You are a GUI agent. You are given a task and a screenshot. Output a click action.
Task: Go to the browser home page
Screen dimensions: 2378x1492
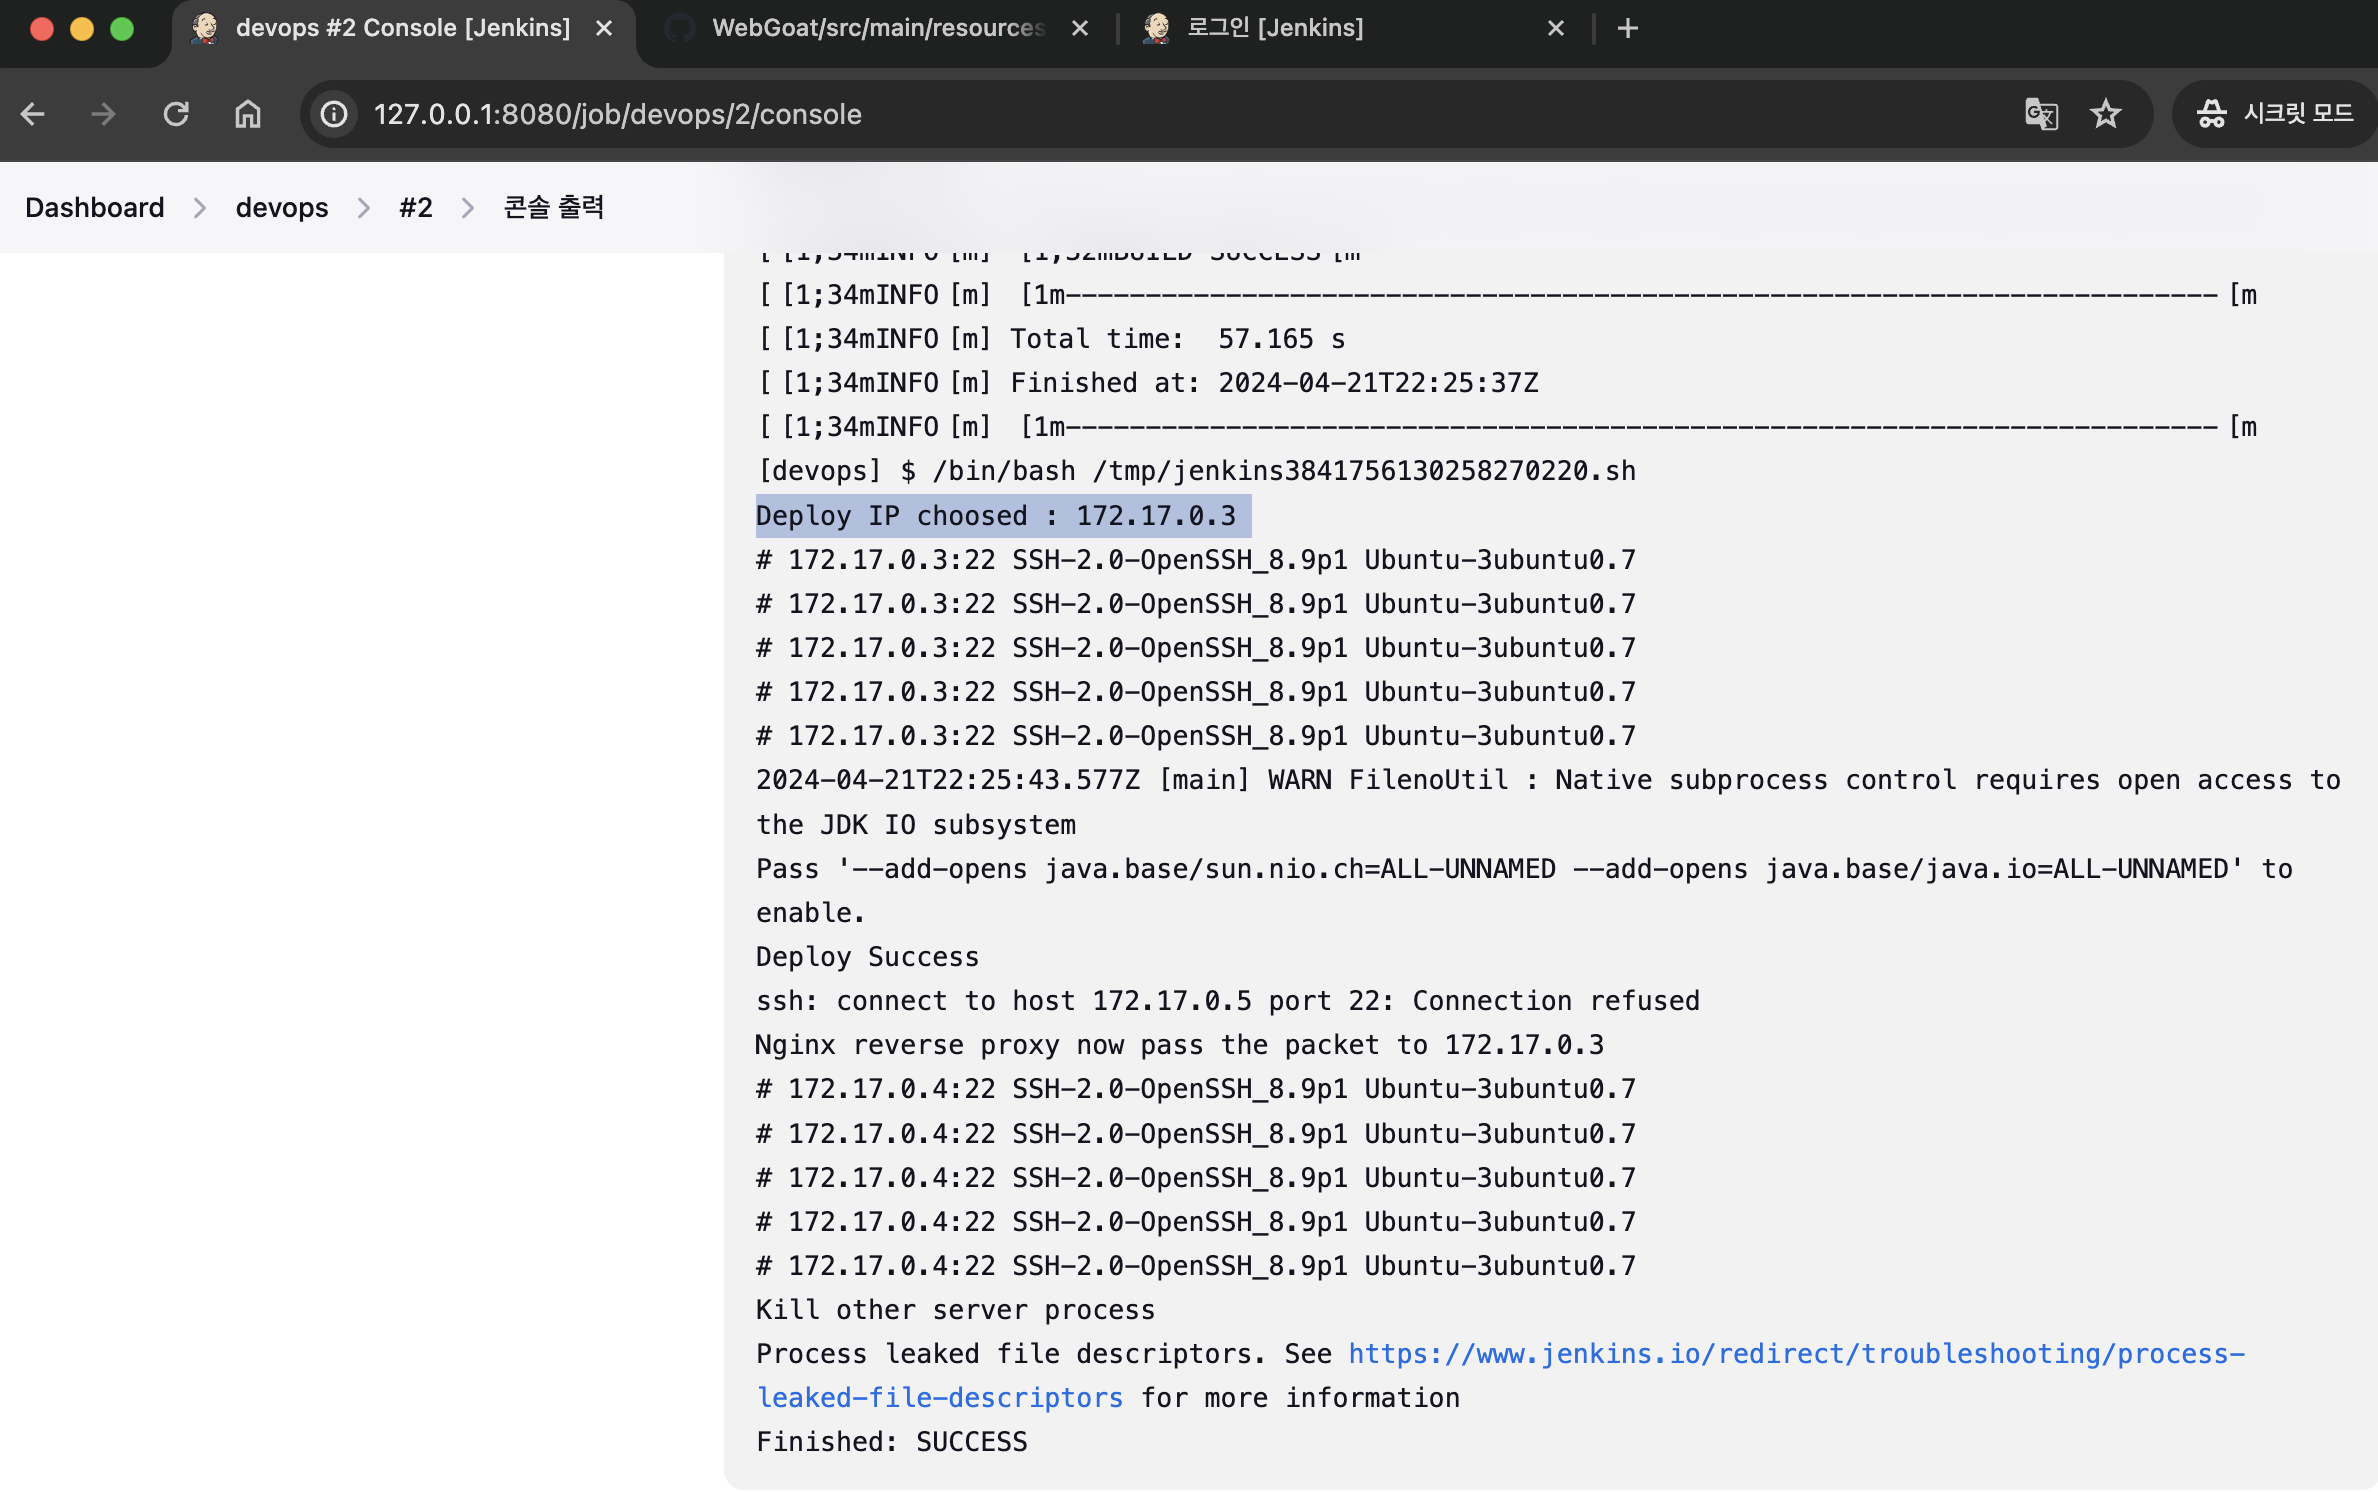[247, 114]
